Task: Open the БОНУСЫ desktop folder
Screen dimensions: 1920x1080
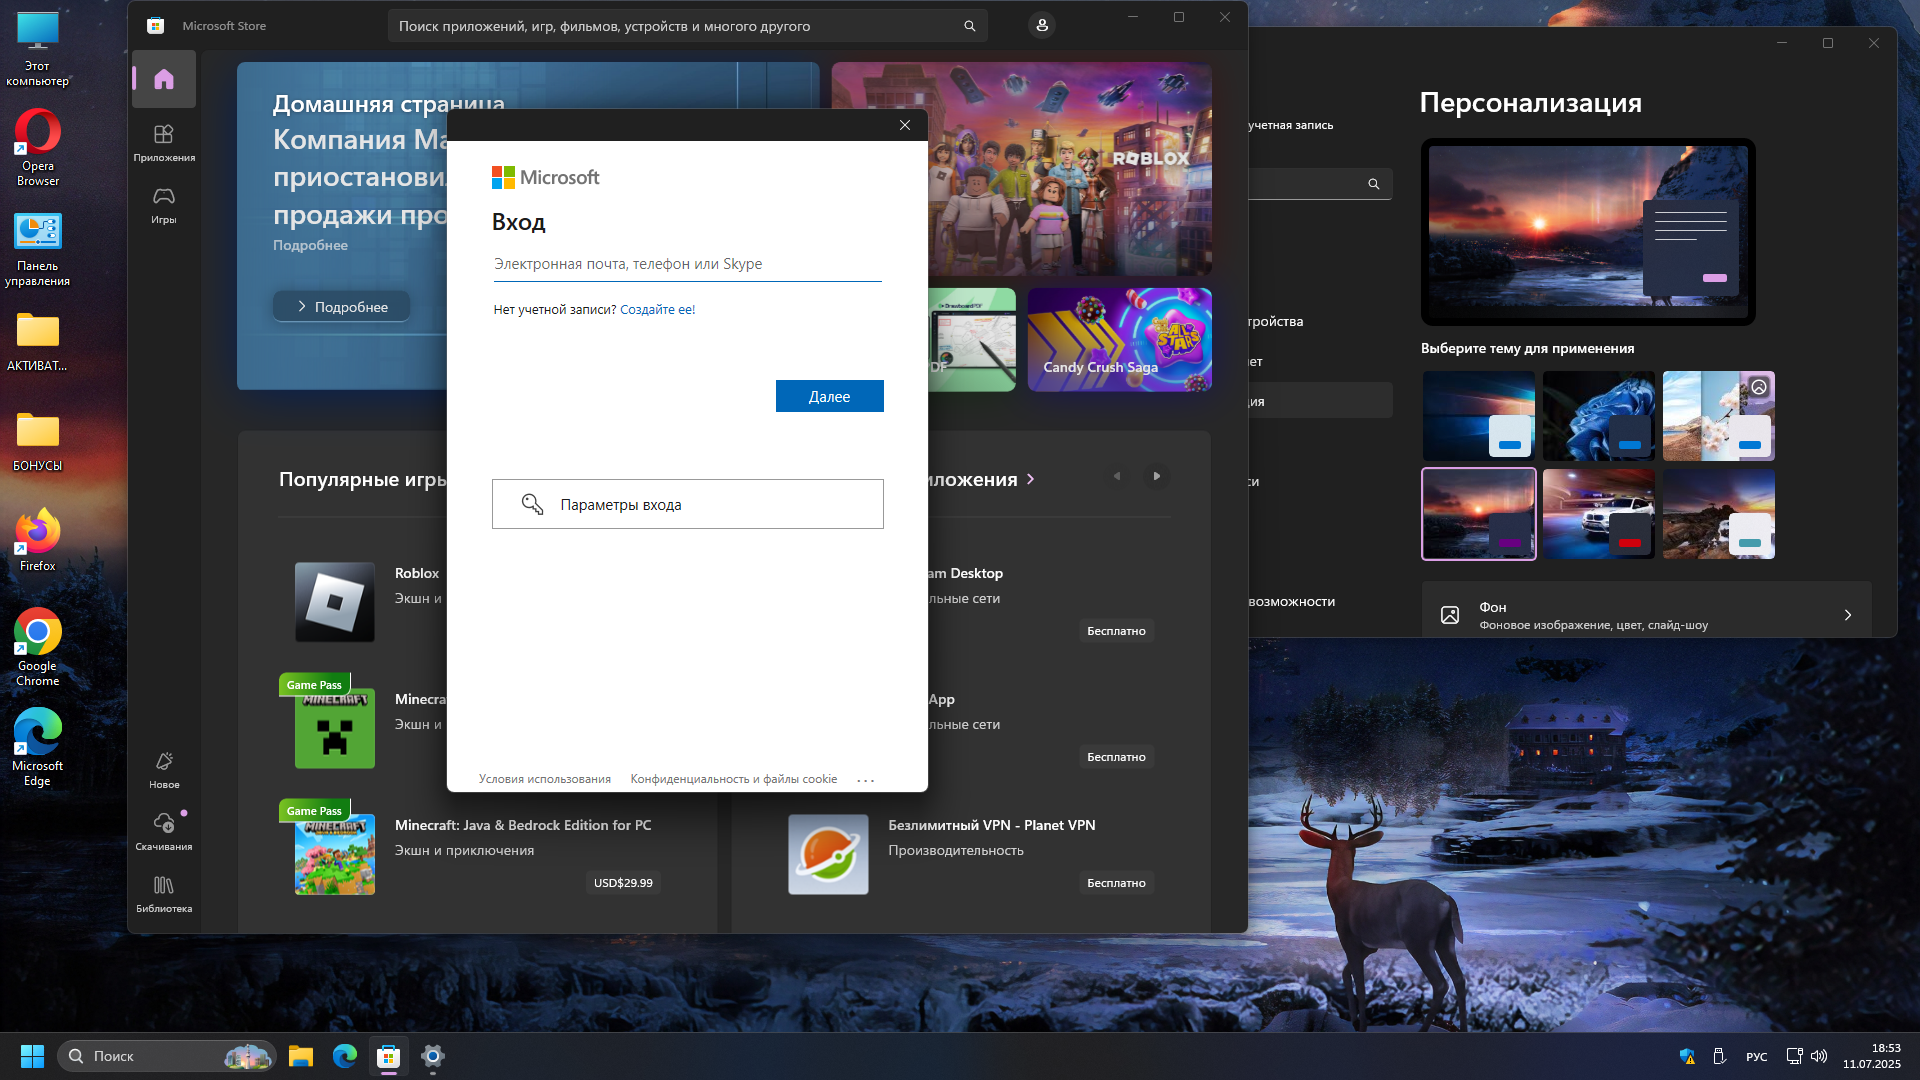Action: 38,441
